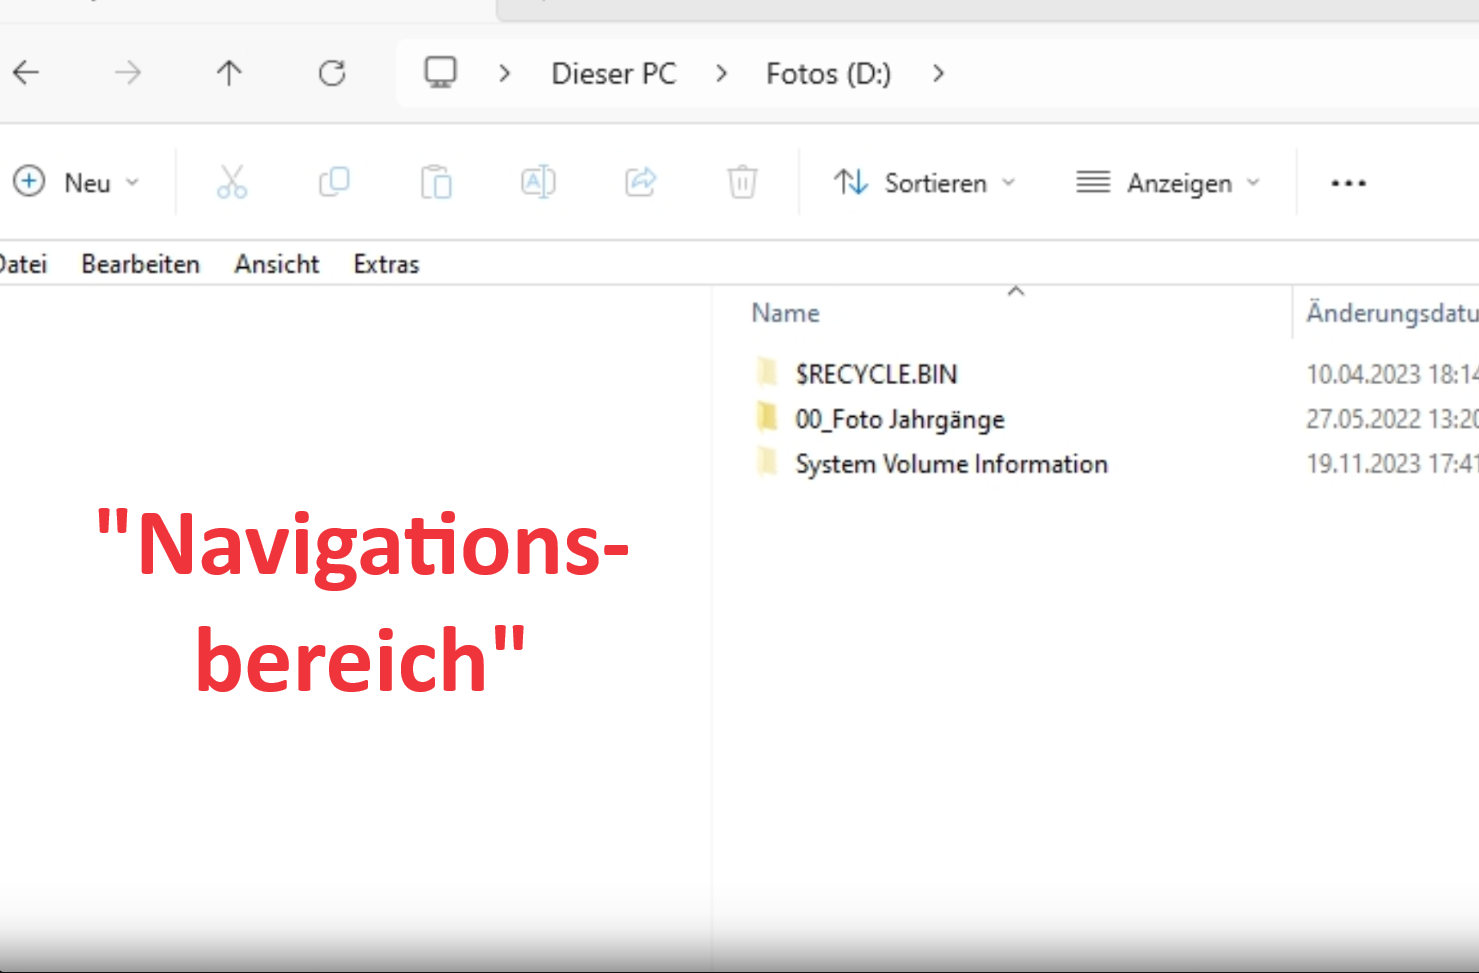This screenshot has height=973, width=1479.
Task: Open the Anzeigen dropdown
Action: [1168, 183]
